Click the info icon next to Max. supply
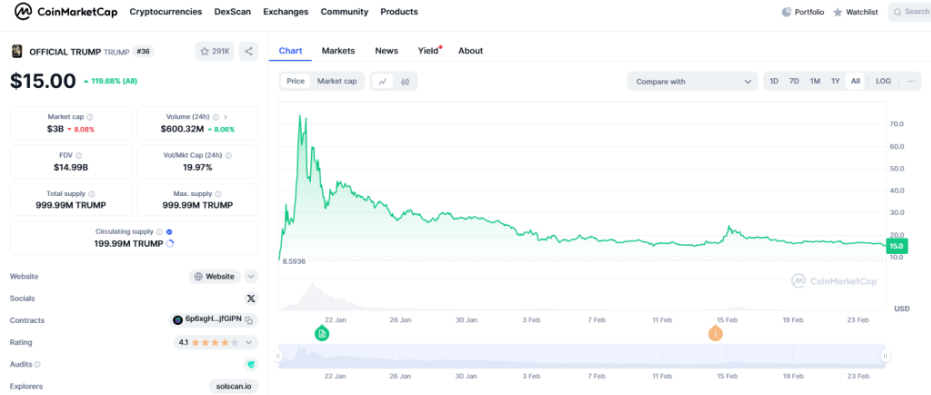Image resolution: width=931 pixels, height=395 pixels. [x=218, y=194]
